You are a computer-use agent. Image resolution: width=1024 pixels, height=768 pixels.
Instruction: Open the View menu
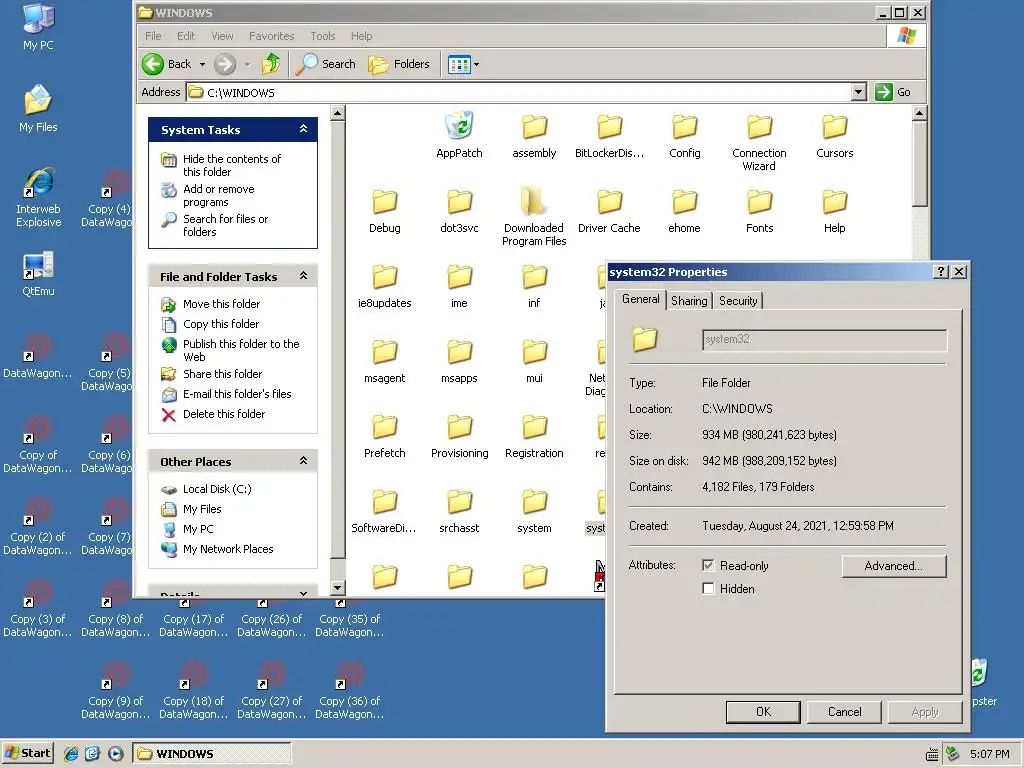point(222,36)
